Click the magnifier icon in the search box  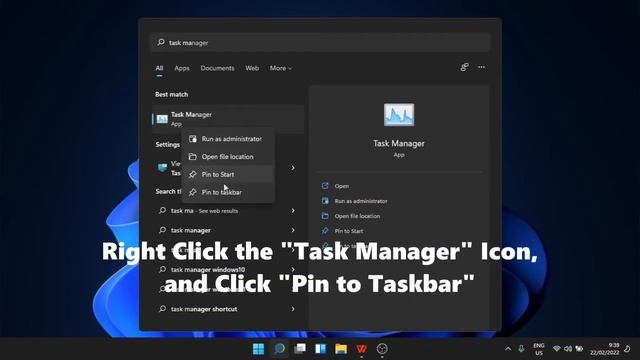161,42
